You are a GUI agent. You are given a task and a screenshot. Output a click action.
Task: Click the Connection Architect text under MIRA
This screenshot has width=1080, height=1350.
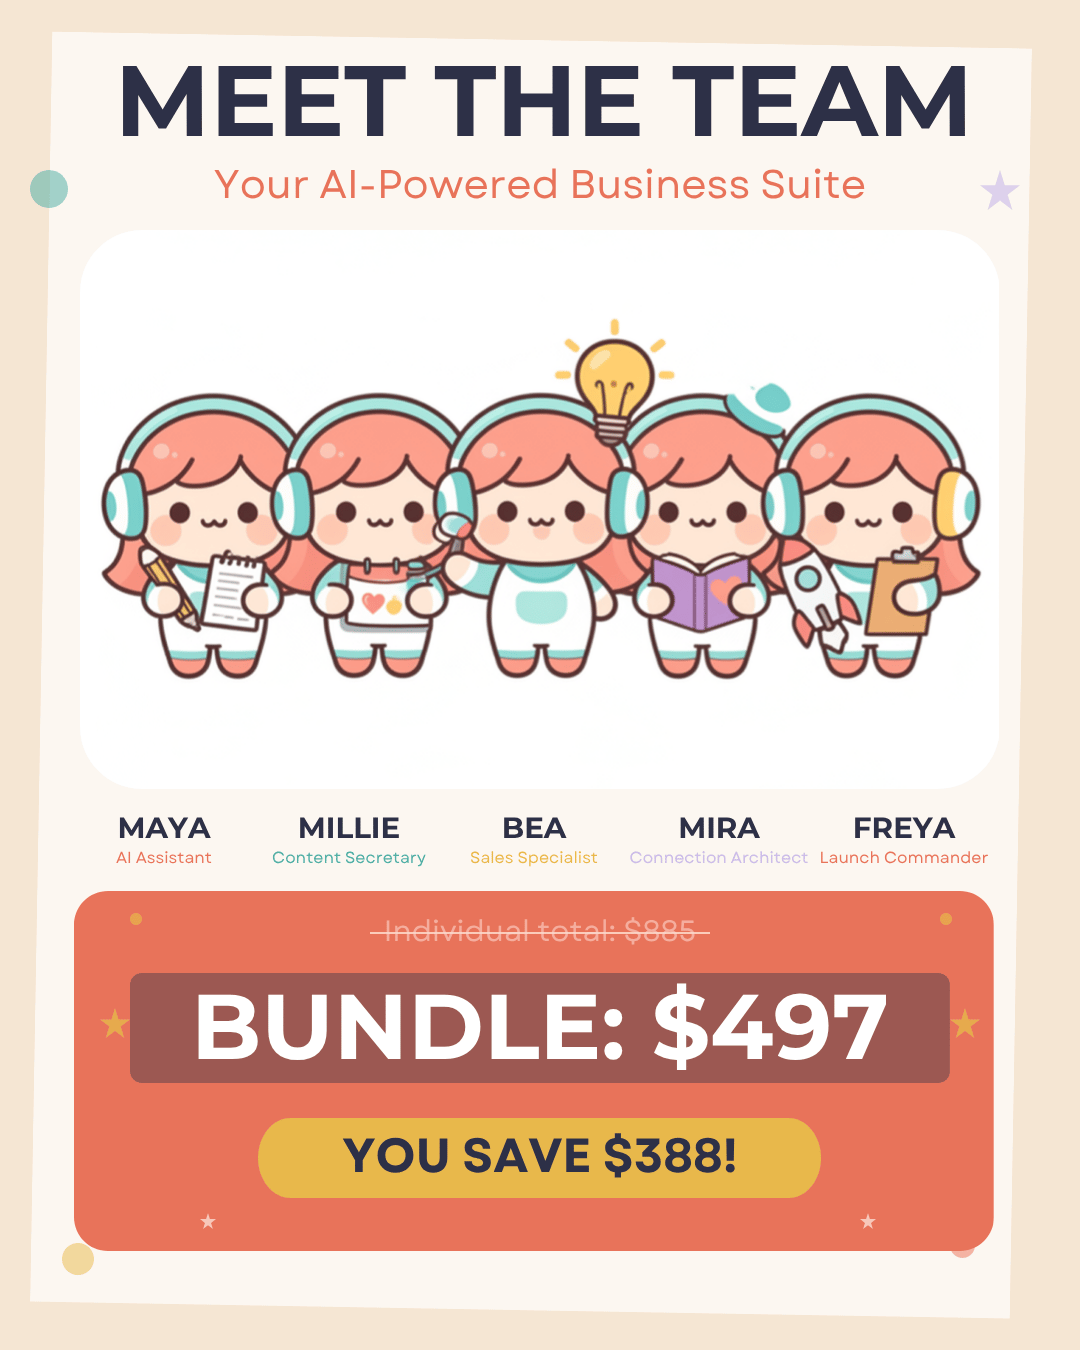coord(719,858)
